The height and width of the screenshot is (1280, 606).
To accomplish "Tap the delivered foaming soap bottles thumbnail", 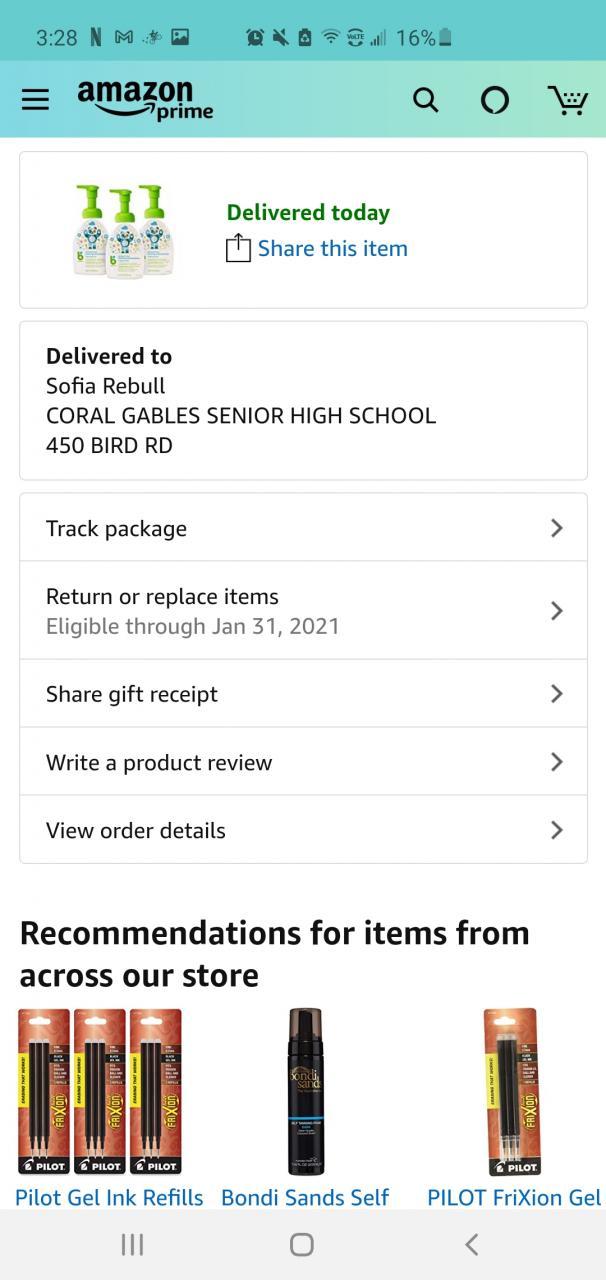I will (124, 230).
